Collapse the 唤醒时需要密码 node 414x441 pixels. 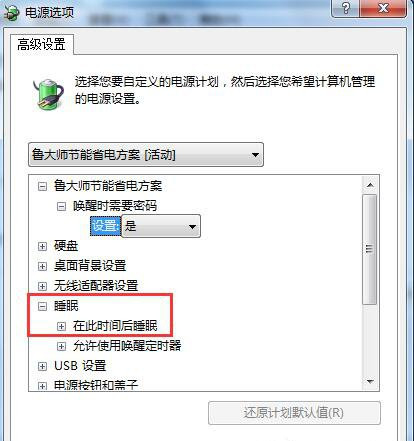(61, 207)
